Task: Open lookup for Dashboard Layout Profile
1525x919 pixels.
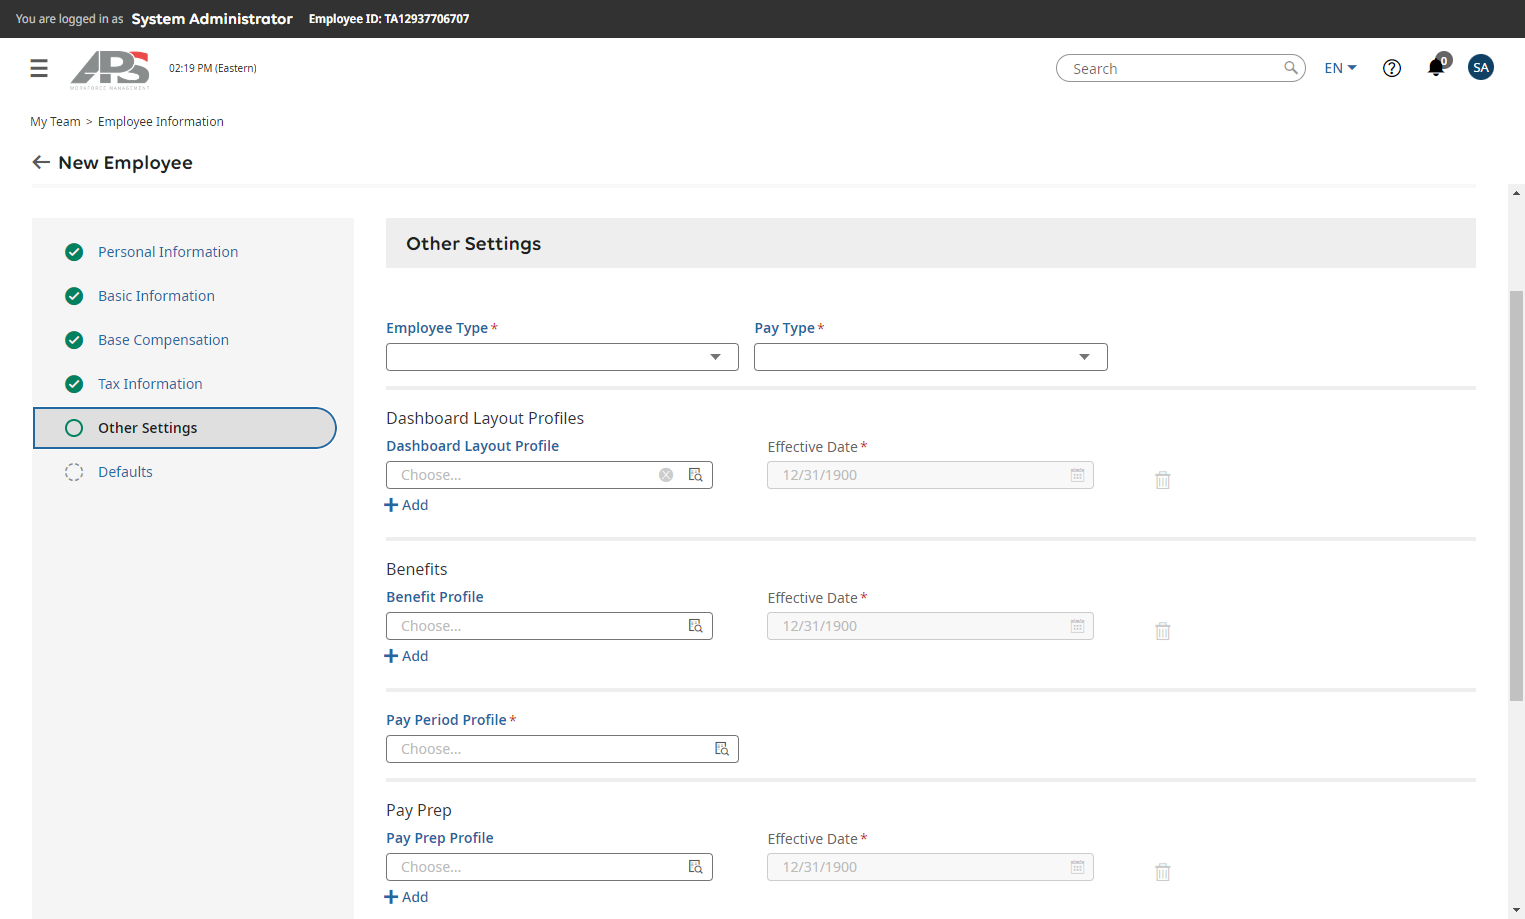Action: point(696,475)
